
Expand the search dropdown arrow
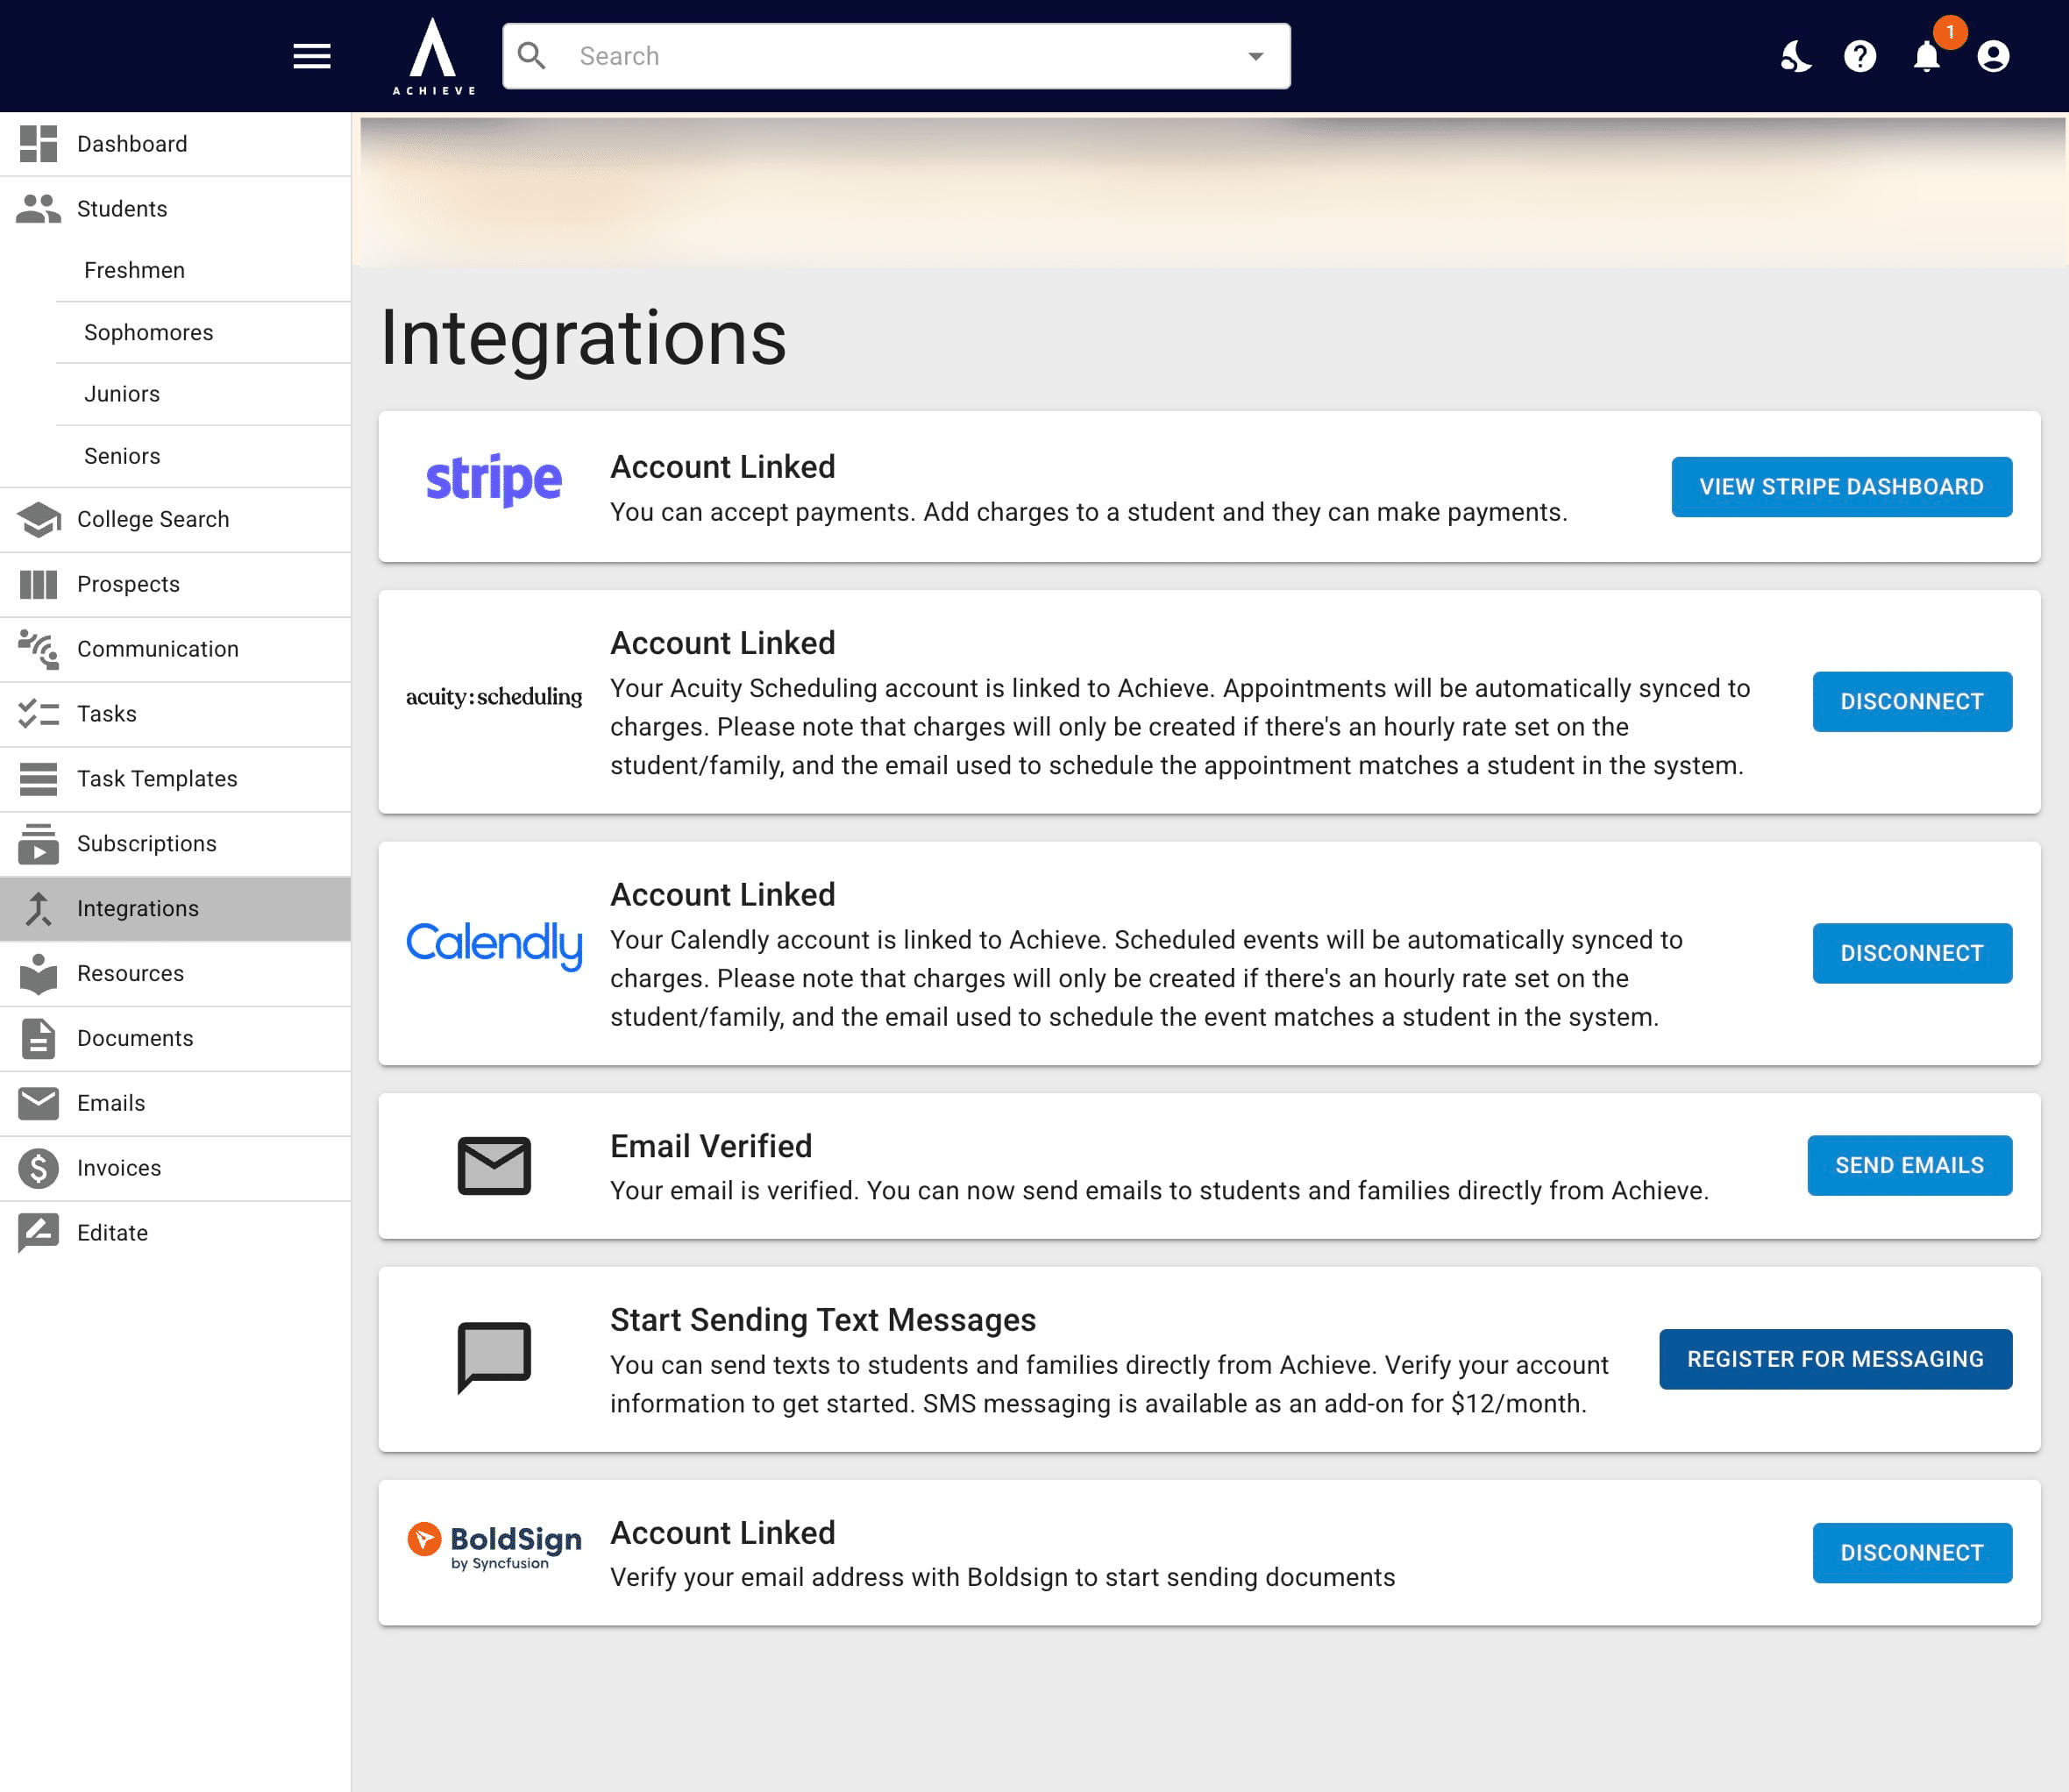[x=1256, y=56]
